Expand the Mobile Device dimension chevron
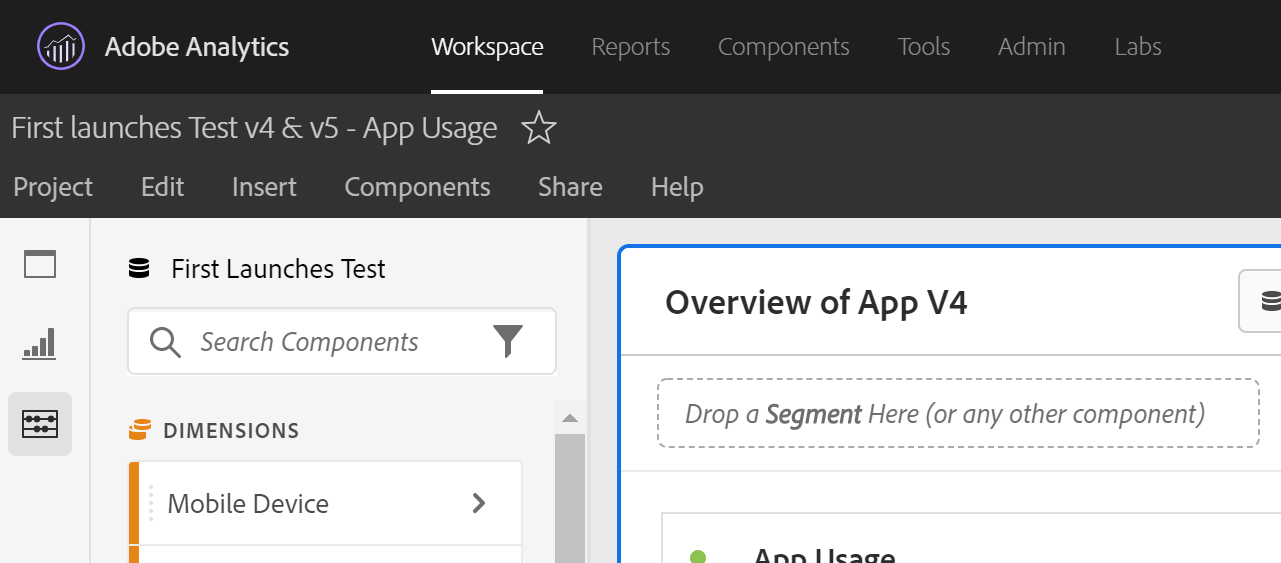This screenshot has height=563, width=1281. click(479, 503)
